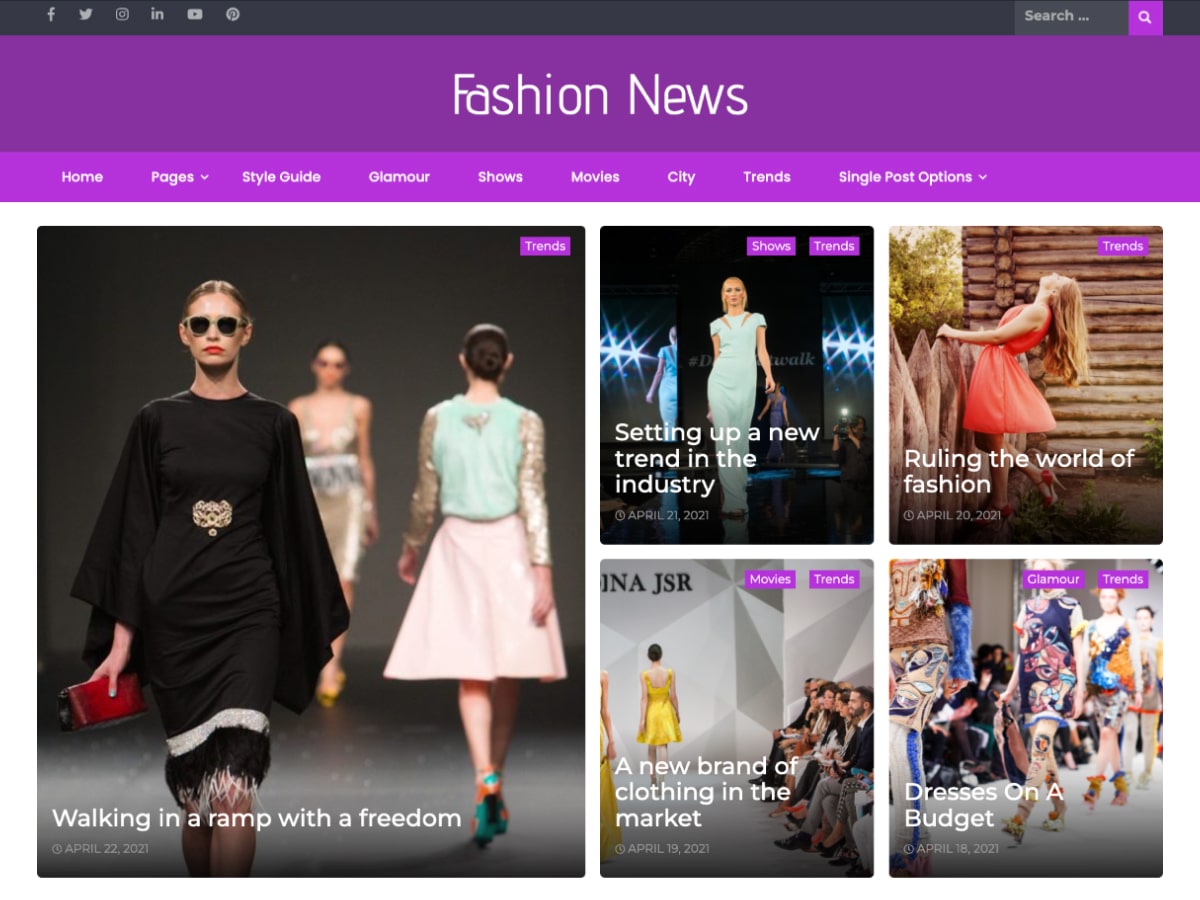Image resolution: width=1200 pixels, height=900 pixels.
Task: Open the article Walking in a ramp with a freedom
Action: coord(256,818)
